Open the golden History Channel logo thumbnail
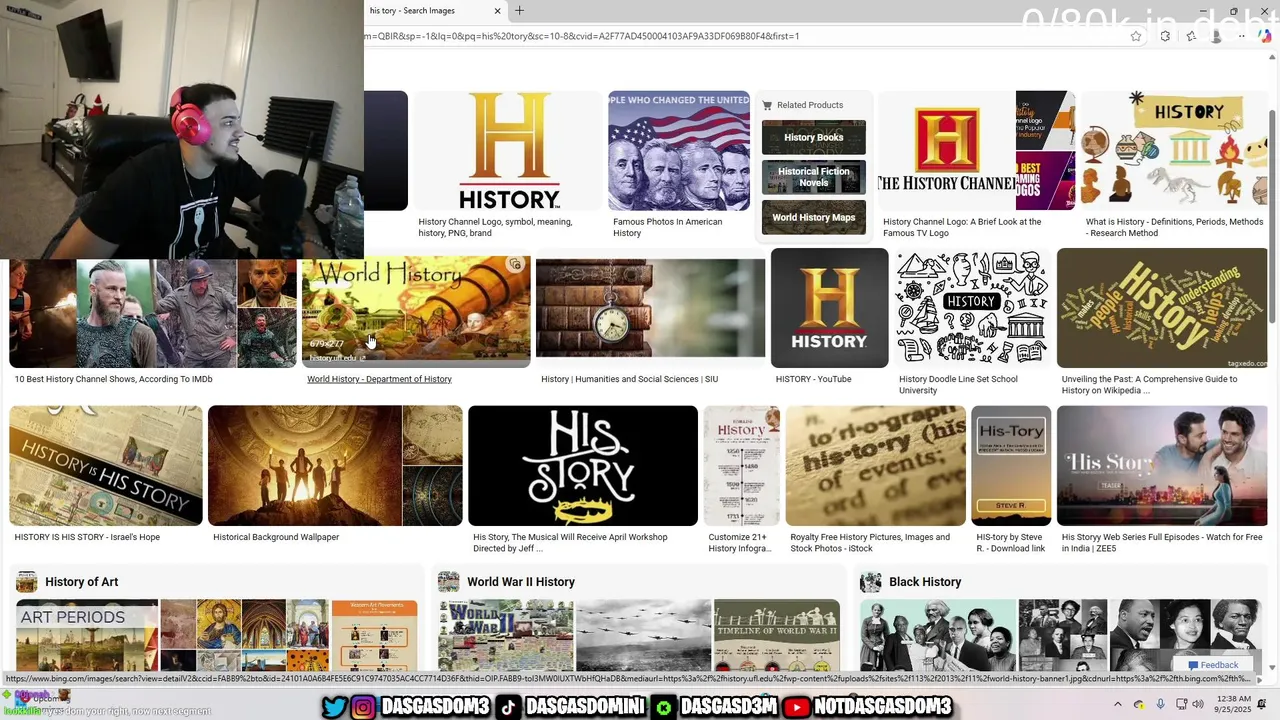This screenshot has width=1280, height=720. click(x=508, y=151)
